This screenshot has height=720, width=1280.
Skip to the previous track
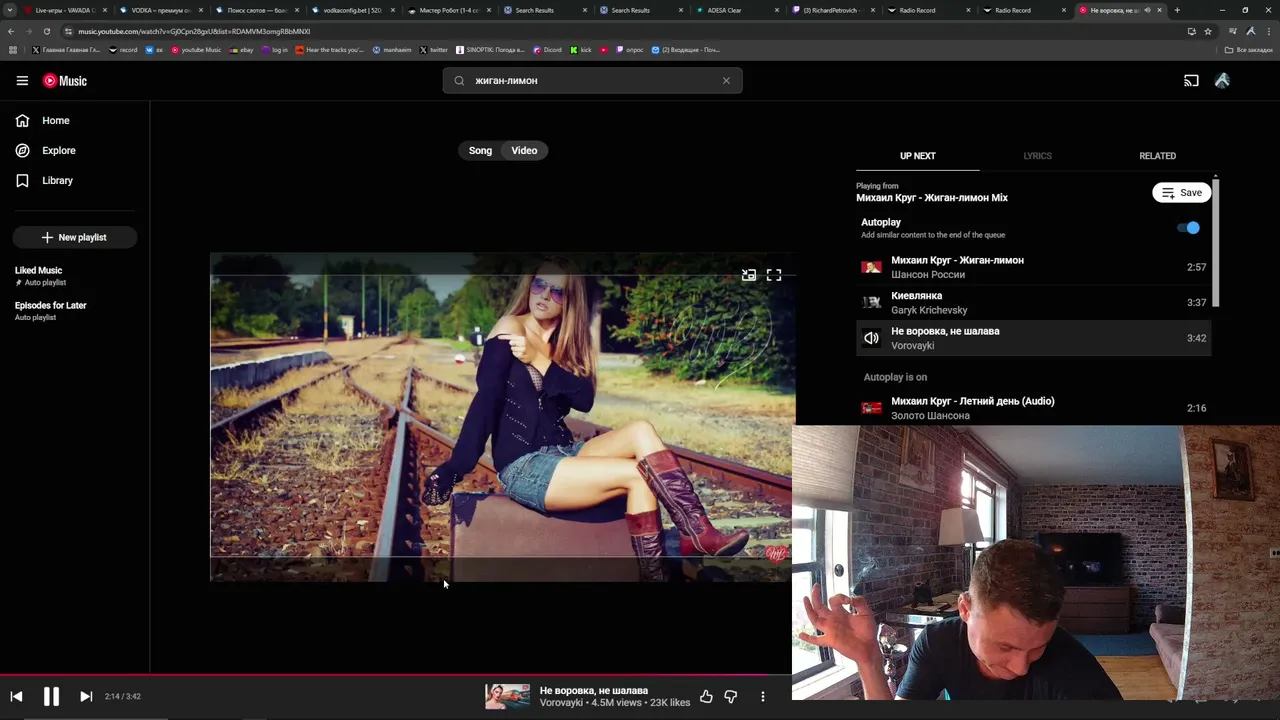click(16, 697)
